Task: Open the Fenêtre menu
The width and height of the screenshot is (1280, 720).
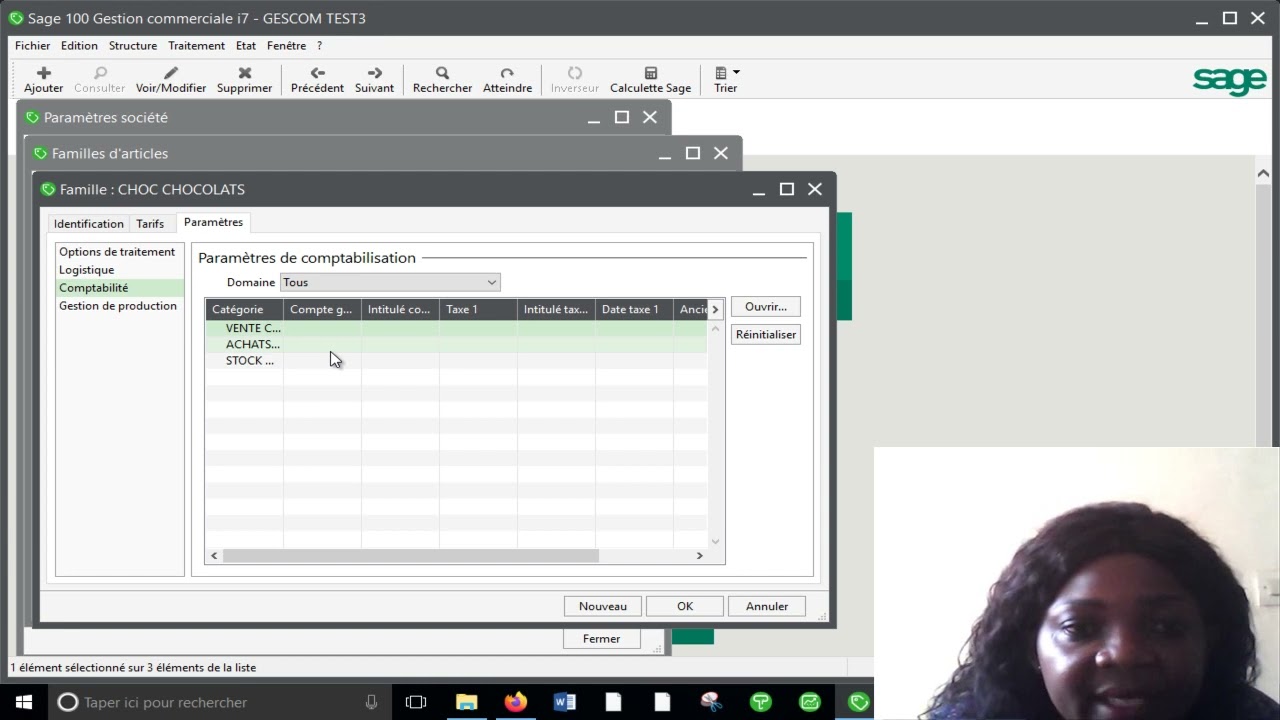Action: pyautogui.click(x=286, y=46)
